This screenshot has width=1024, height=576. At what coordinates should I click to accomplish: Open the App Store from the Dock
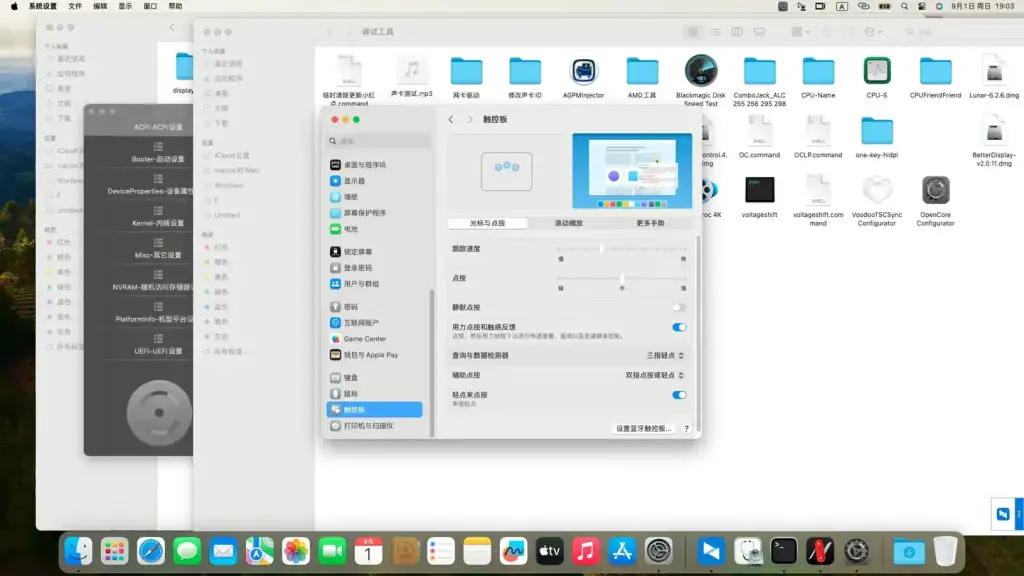[622, 551]
